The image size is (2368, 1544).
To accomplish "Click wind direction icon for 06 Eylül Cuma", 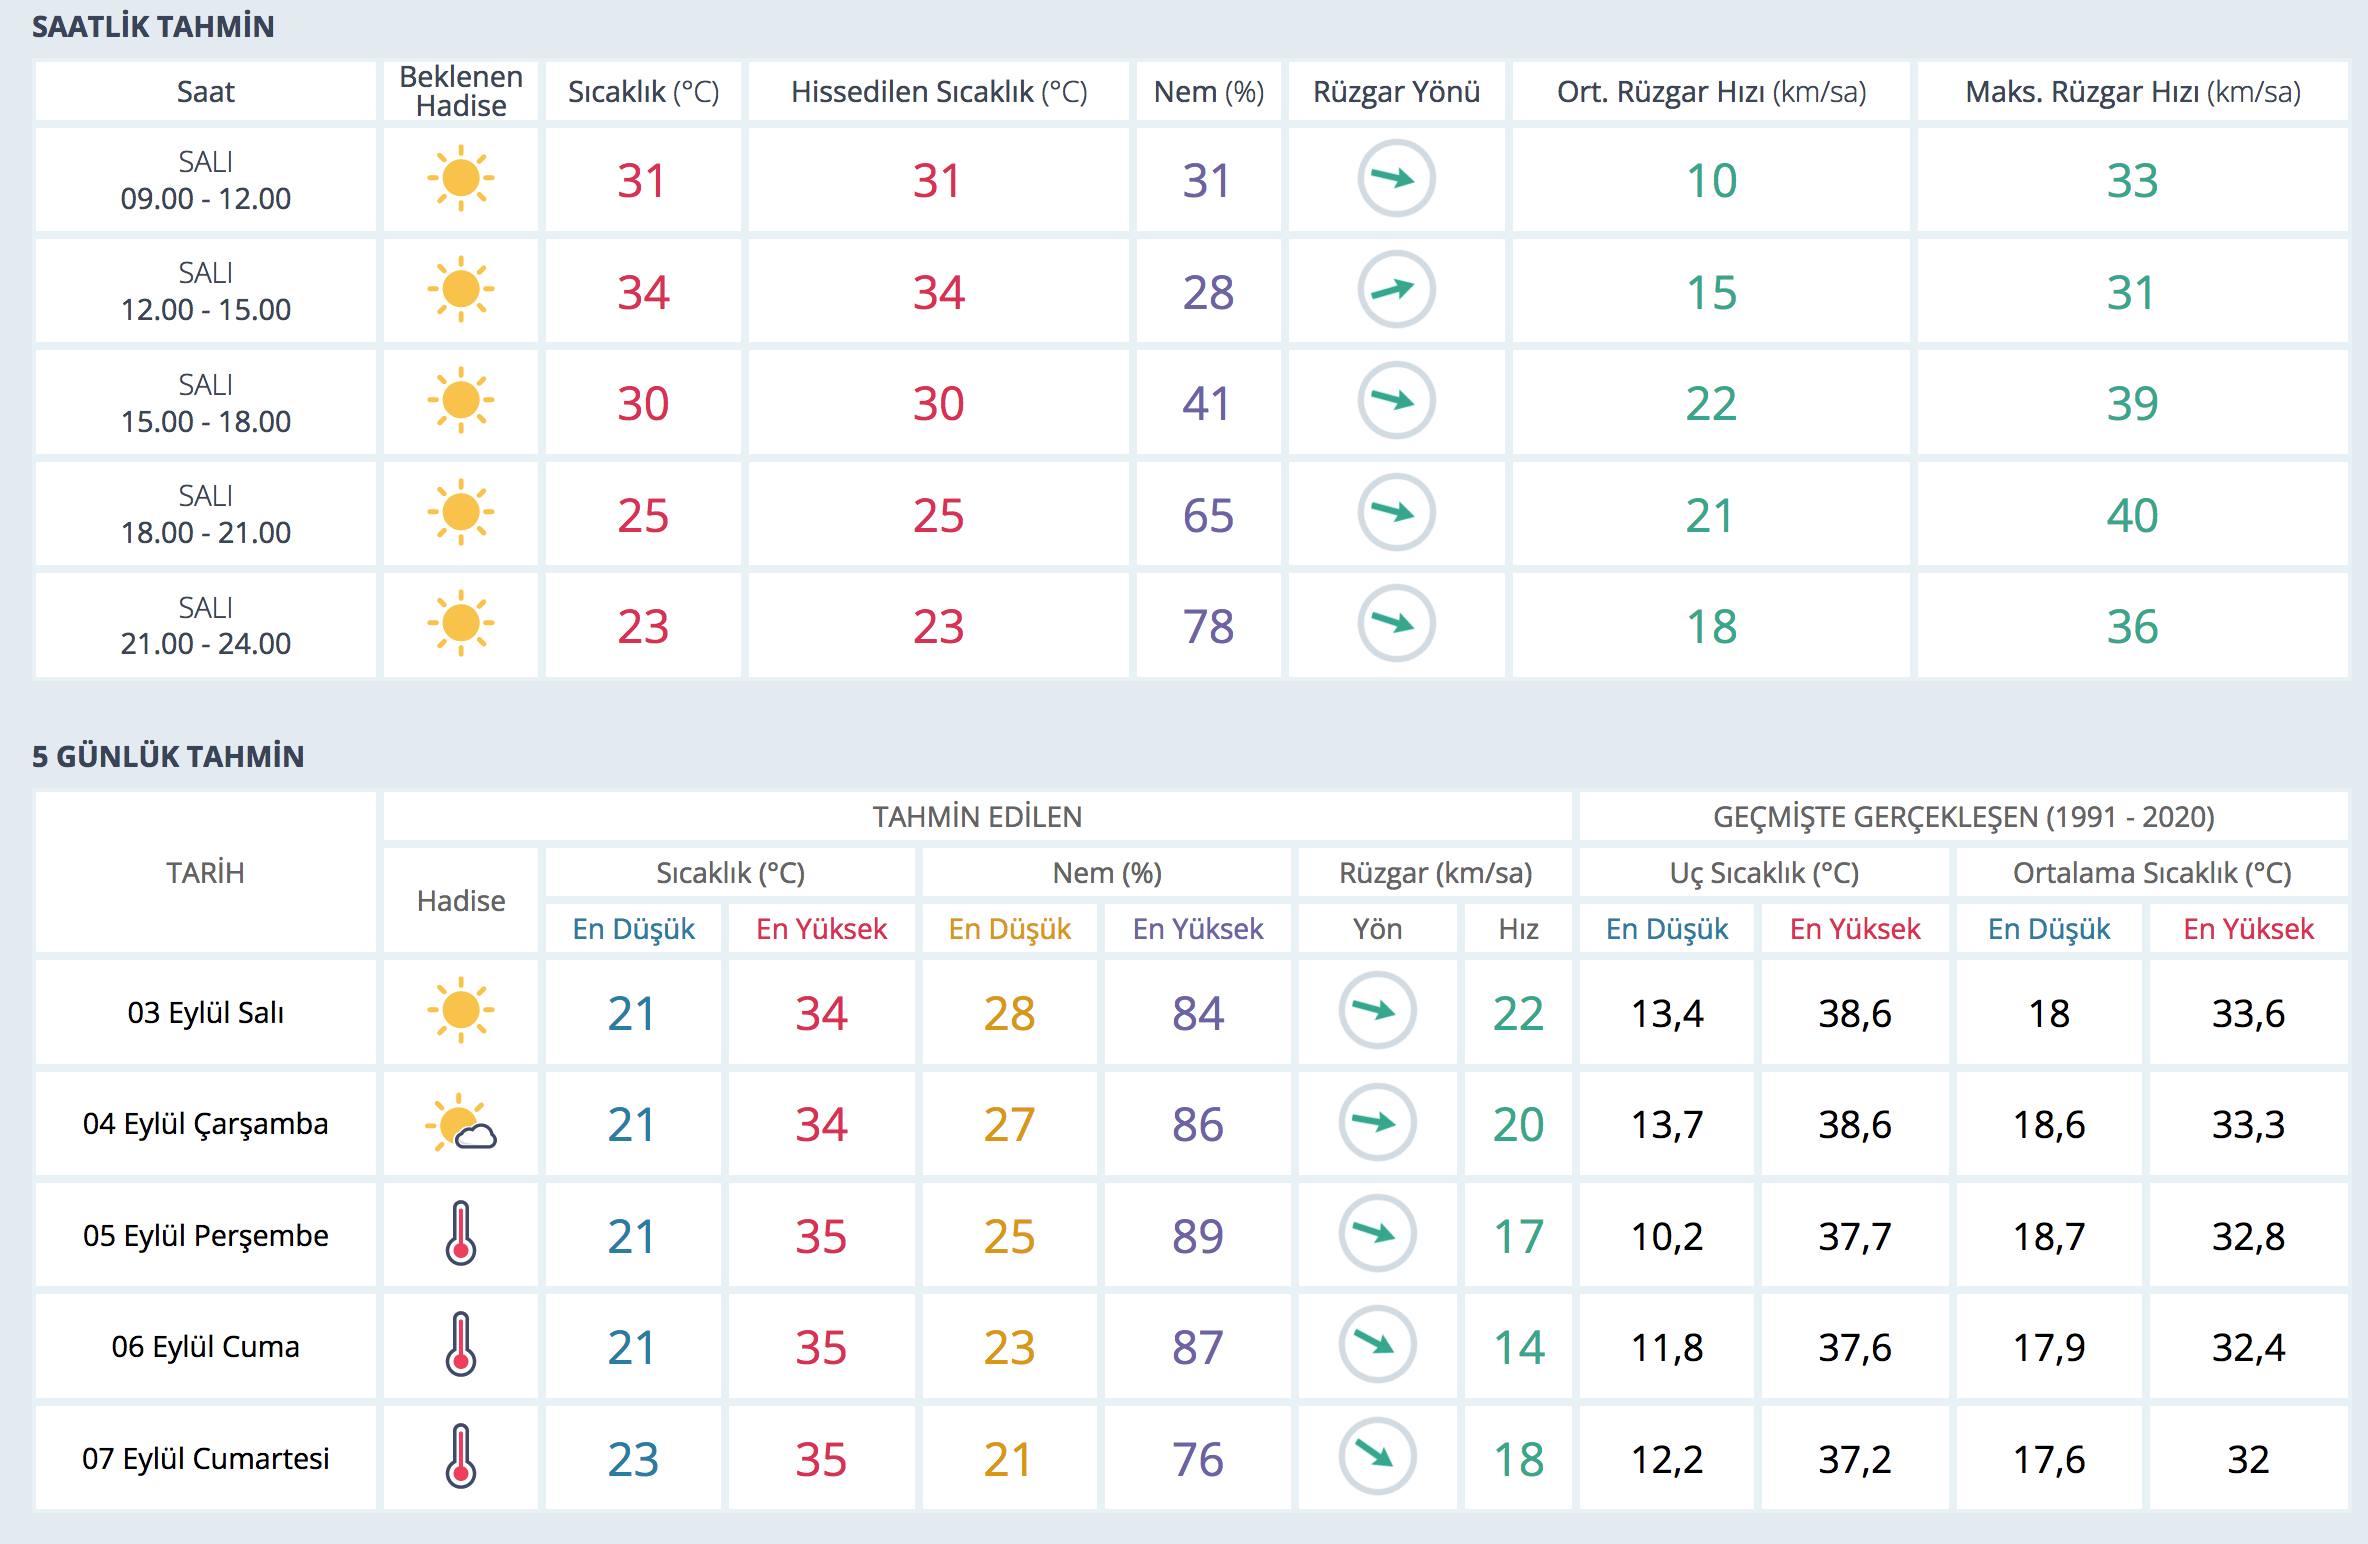I will pyautogui.click(x=1377, y=1345).
